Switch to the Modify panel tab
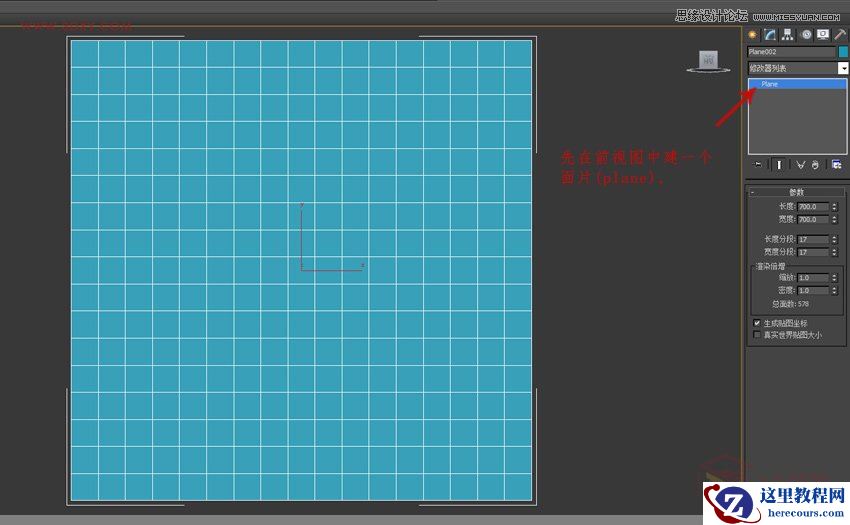This screenshot has height=525, width=850. 770,35
